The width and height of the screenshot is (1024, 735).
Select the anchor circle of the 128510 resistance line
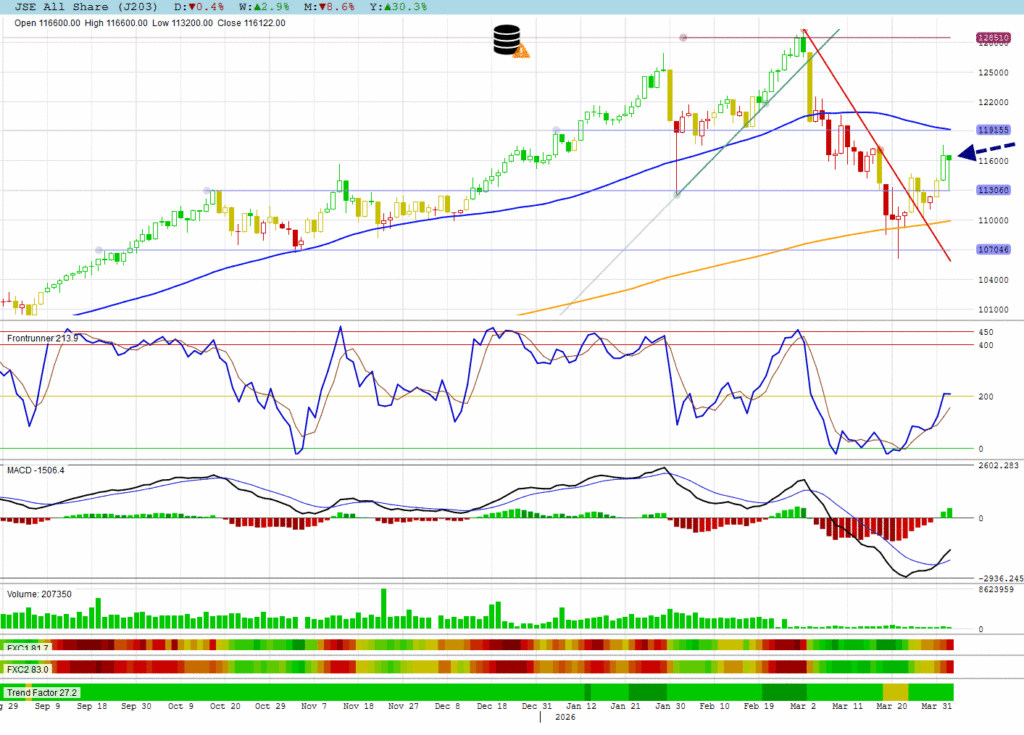[684, 38]
